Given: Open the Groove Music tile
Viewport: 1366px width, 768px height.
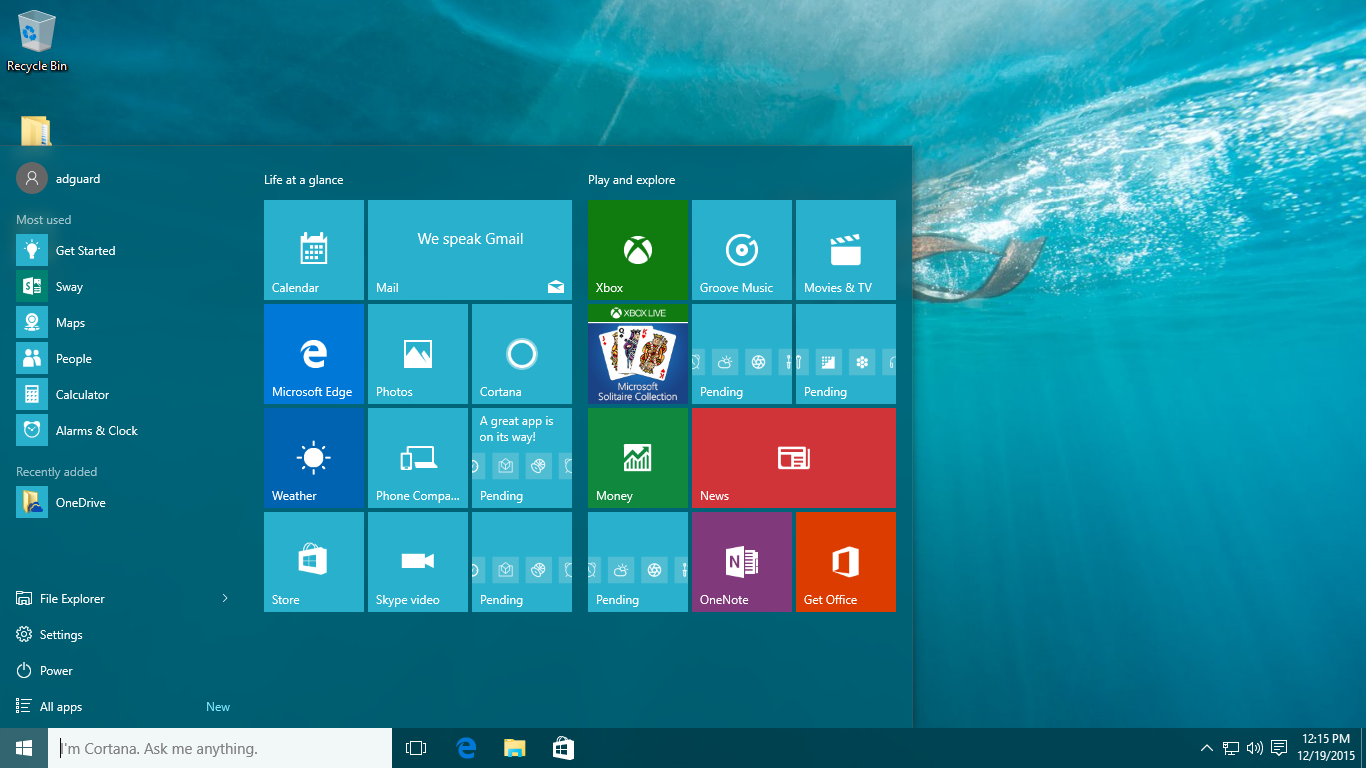Looking at the screenshot, I should point(742,250).
